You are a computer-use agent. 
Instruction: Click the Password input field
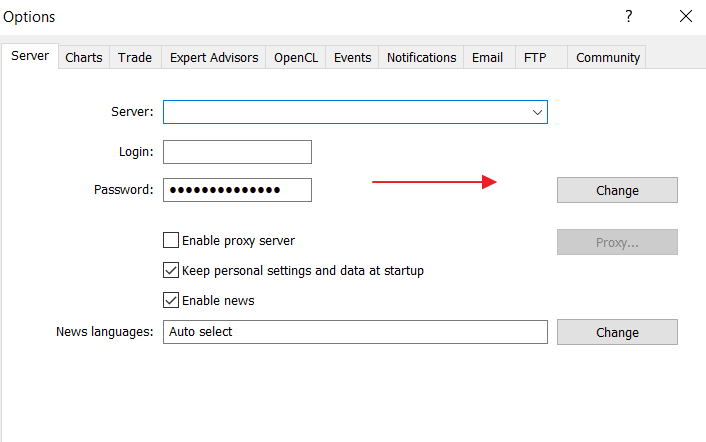(237, 190)
